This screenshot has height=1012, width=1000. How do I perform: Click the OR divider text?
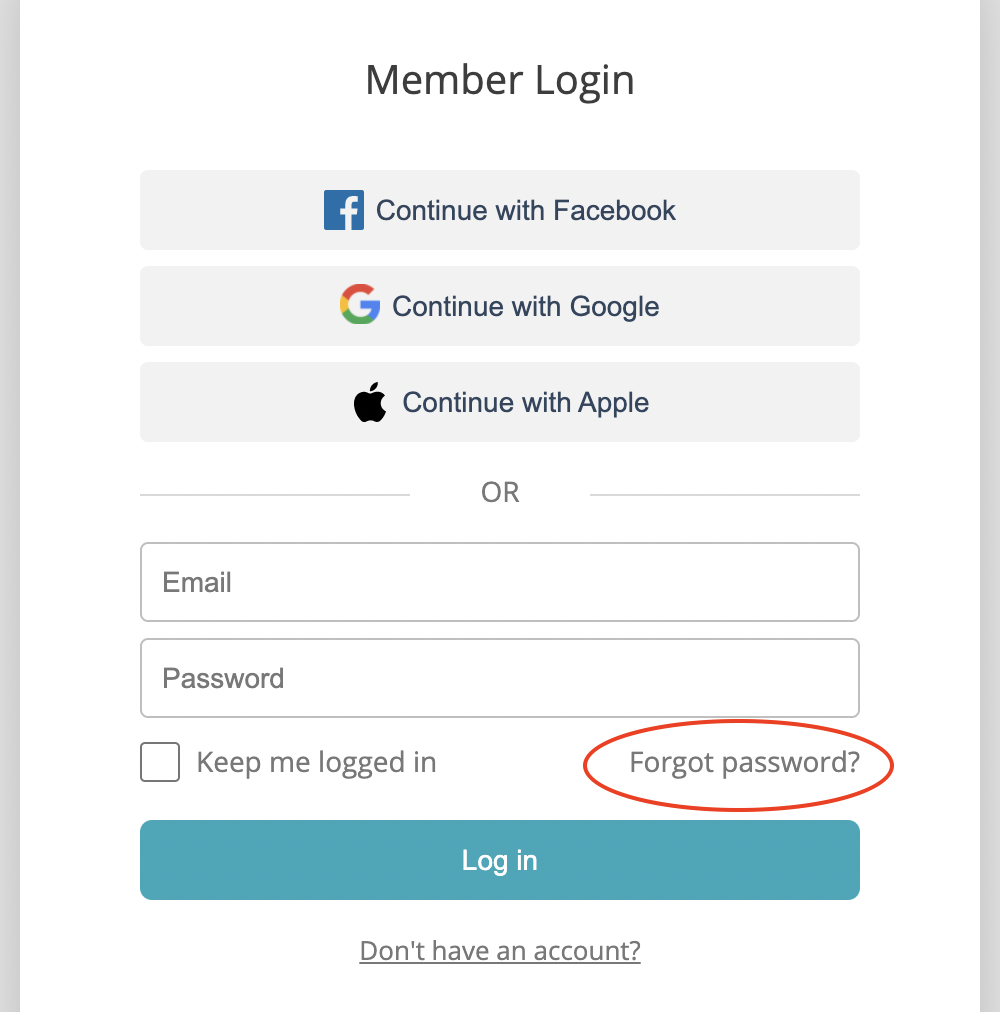coord(500,493)
